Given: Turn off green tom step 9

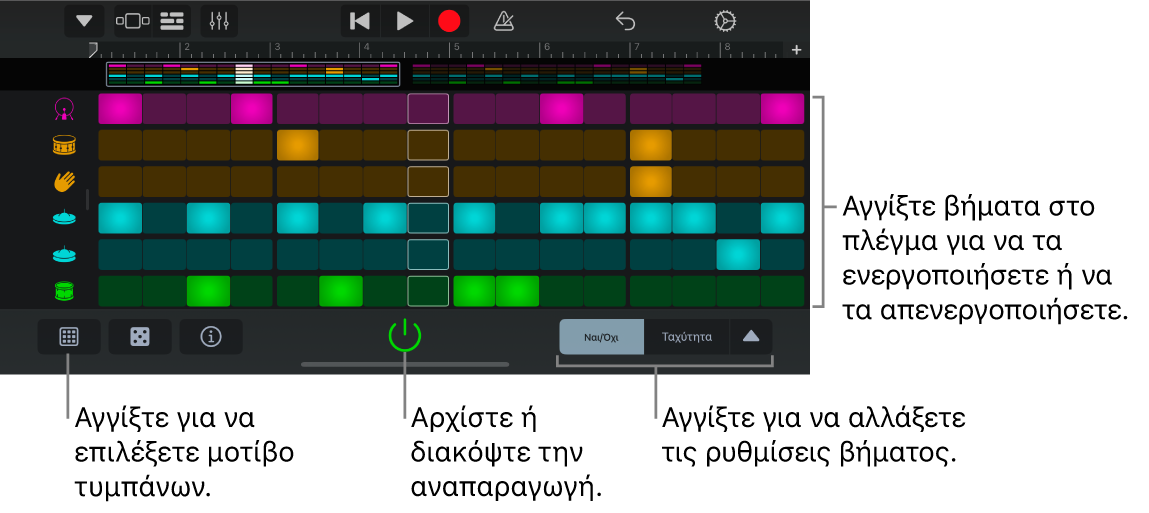Looking at the screenshot, I should [x=475, y=291].
